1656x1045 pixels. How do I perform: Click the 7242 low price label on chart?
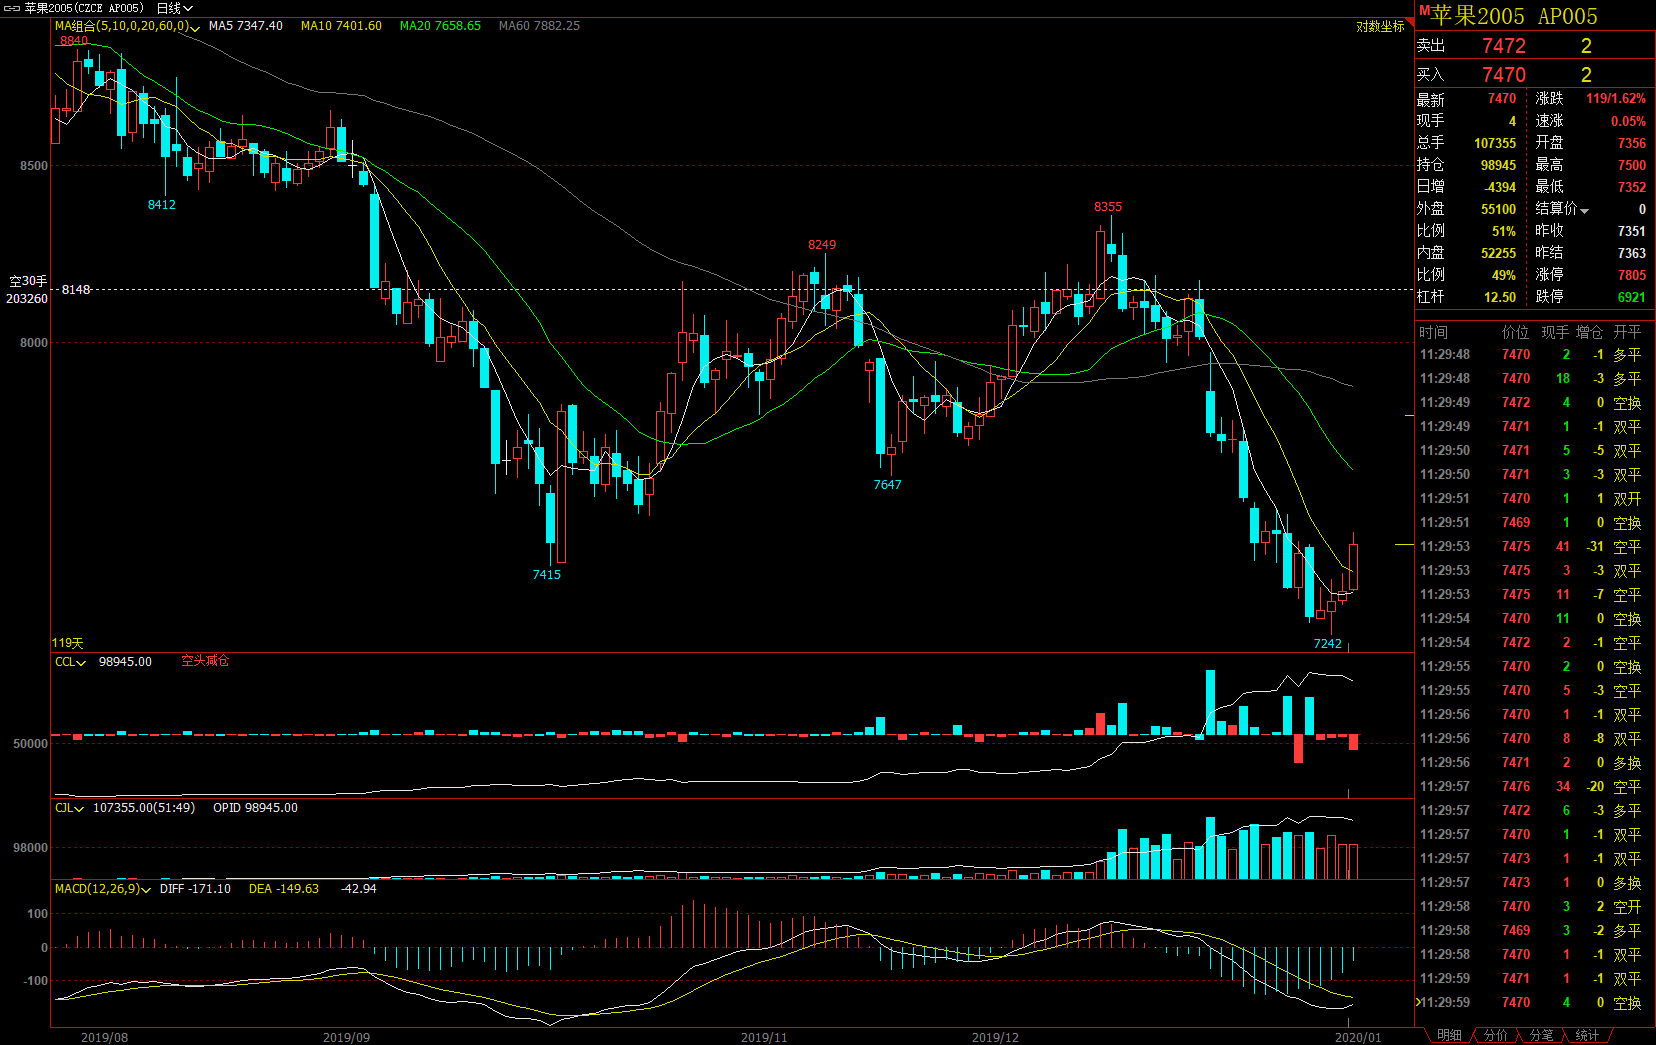1327,643
